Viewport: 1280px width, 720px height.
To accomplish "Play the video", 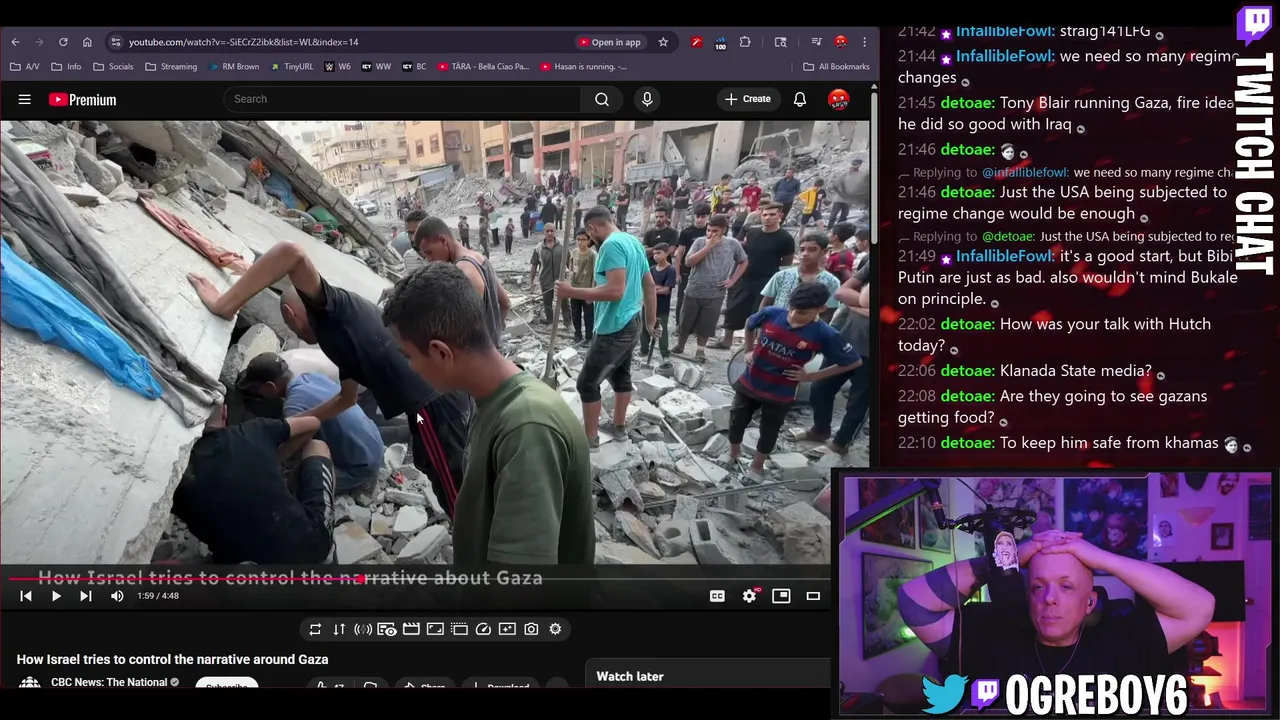I will click(x=56, y=596).
